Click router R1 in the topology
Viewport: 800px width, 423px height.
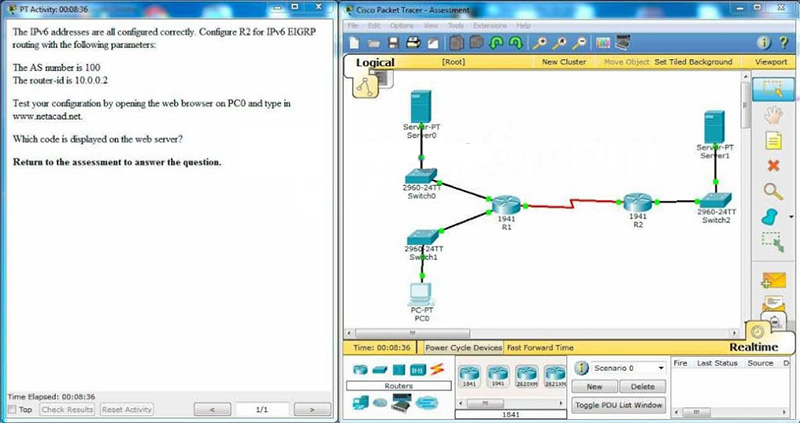(x=506, y=204)
